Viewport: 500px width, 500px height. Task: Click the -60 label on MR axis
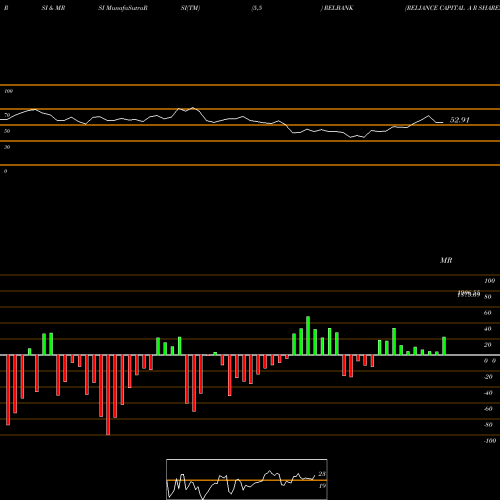[488, 409]
